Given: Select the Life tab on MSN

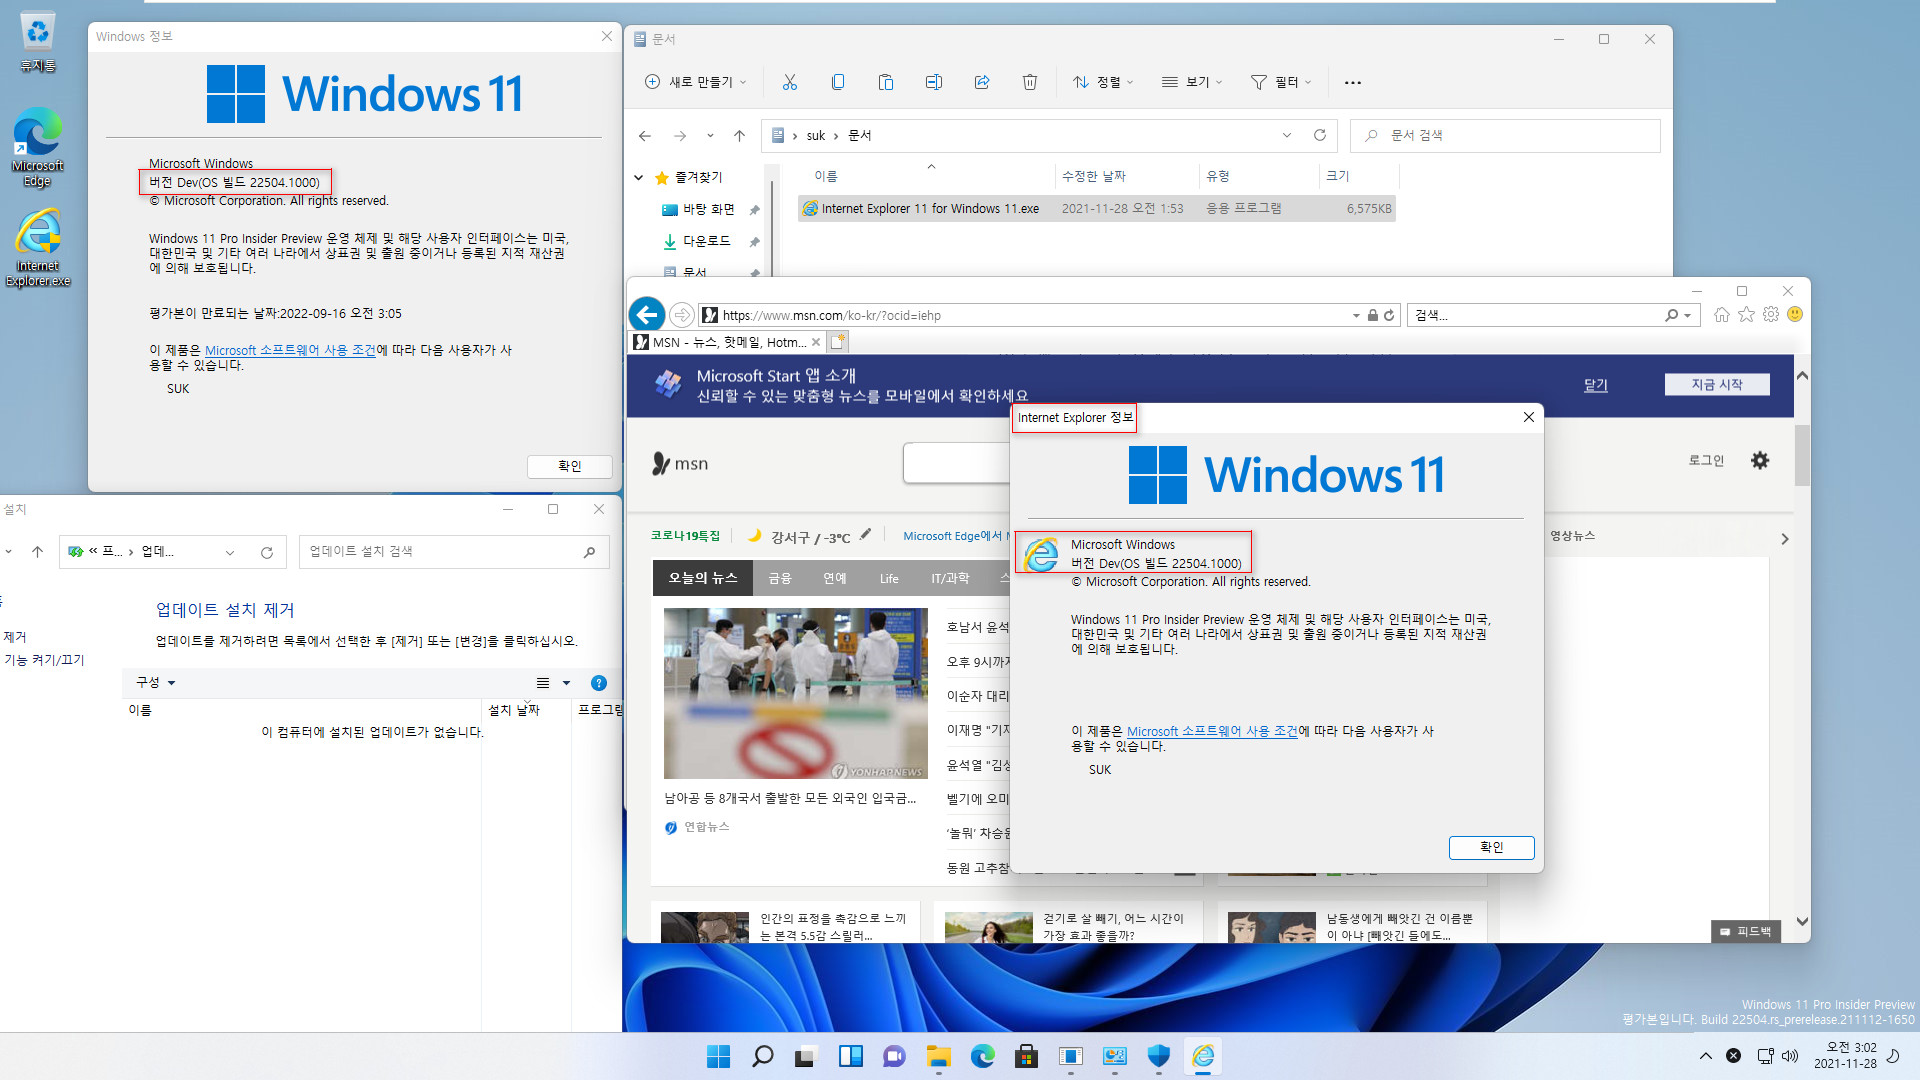Looking at the screenshot, I should click(889, 578).
